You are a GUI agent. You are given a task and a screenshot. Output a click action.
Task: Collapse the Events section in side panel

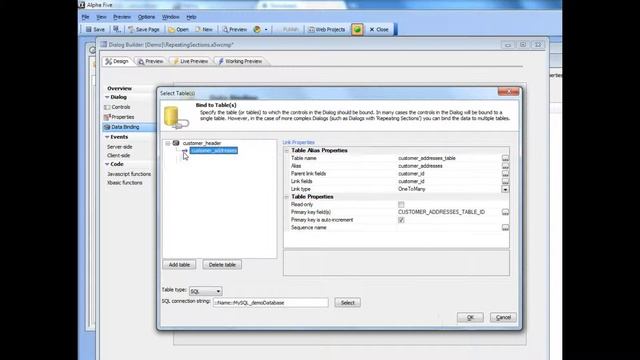pos(107,137)
